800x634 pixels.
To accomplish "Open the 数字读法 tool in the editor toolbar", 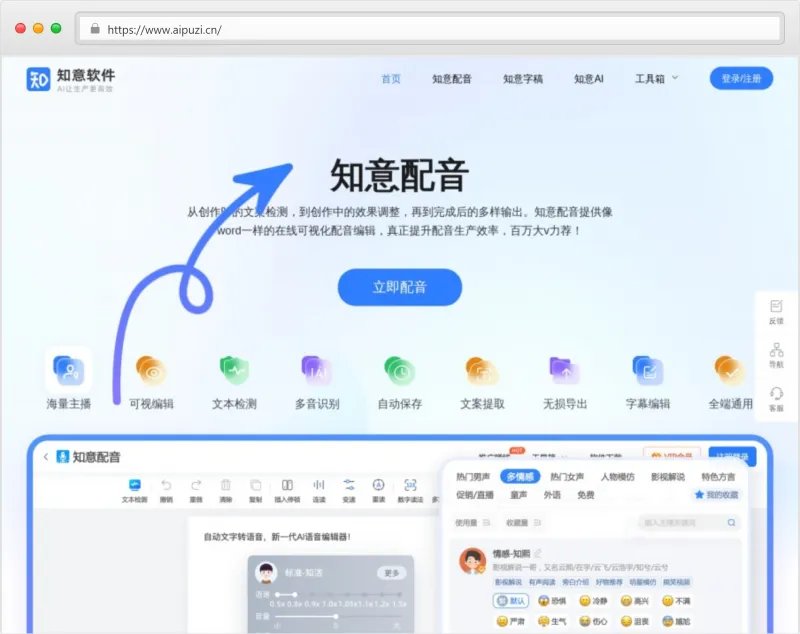I will [x=408, y=490].
